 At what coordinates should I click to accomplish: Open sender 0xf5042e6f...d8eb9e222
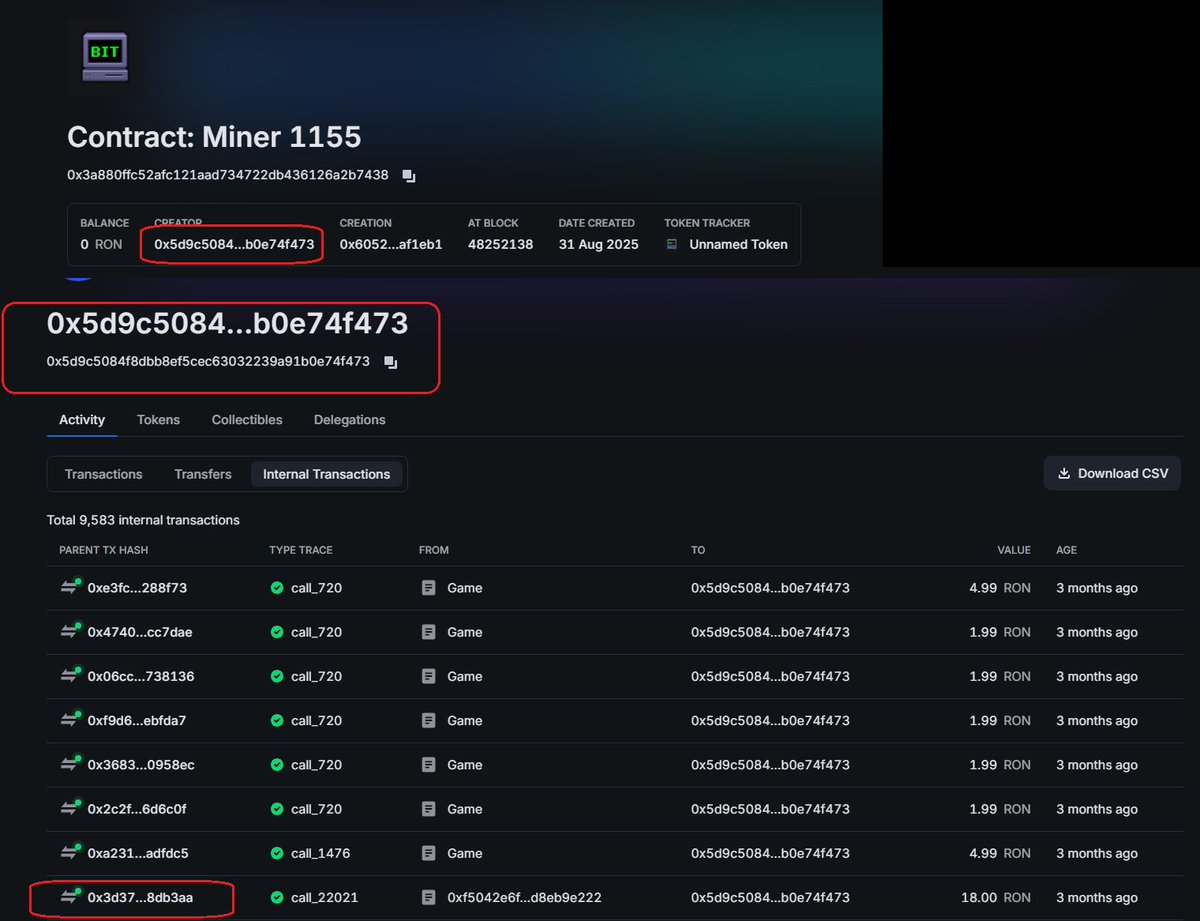[524, 898]
